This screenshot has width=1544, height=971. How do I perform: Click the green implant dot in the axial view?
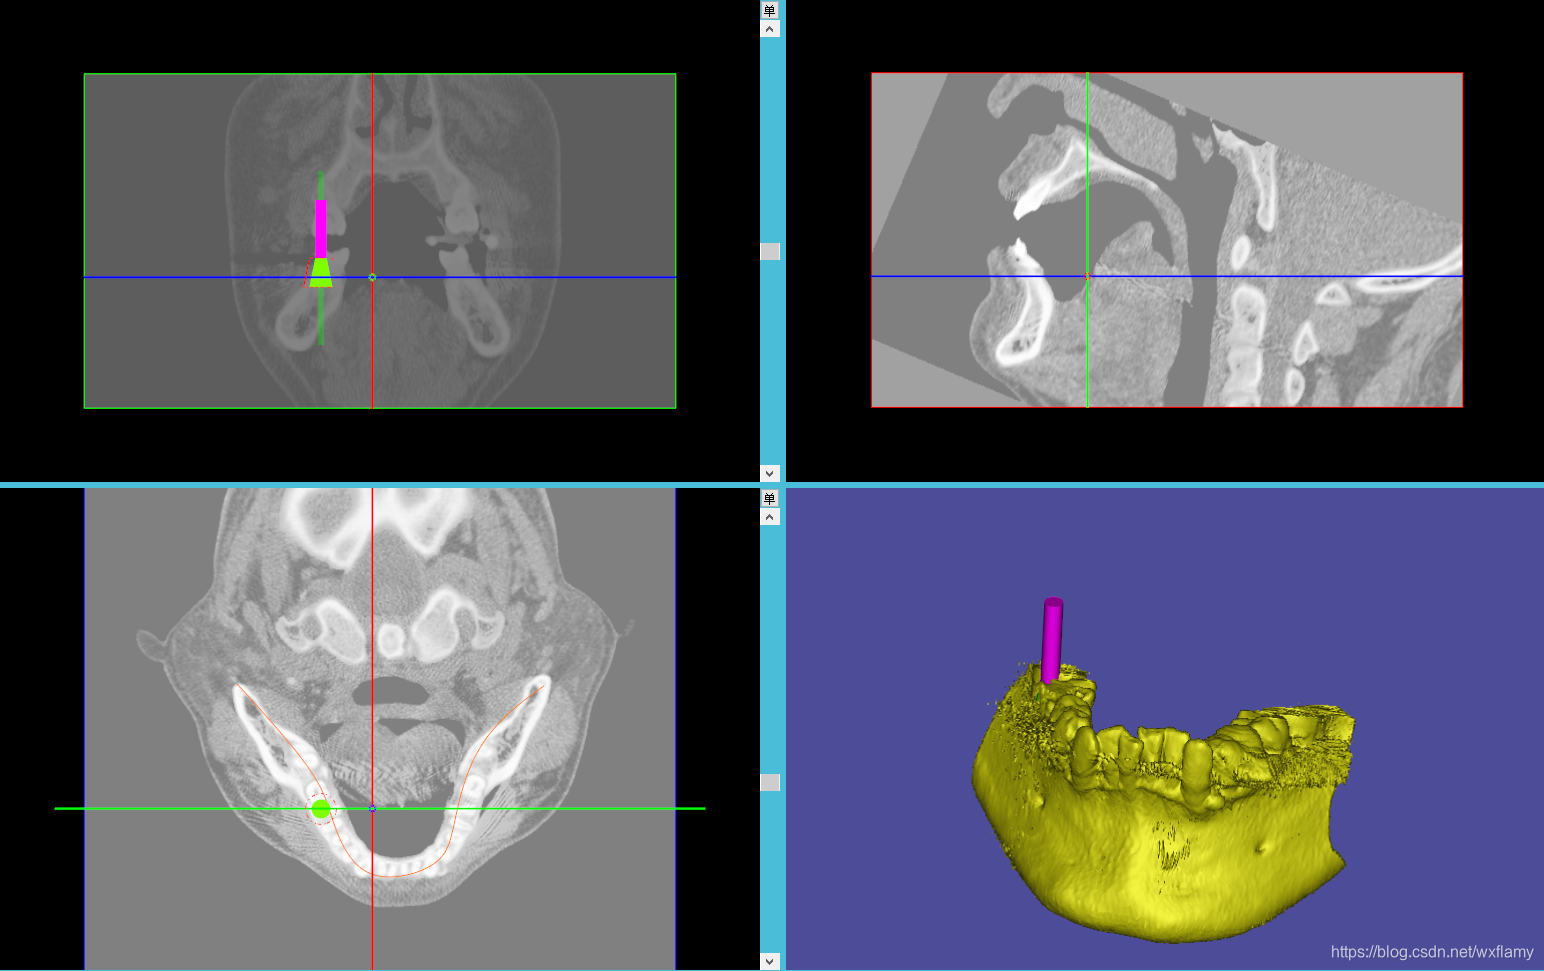pos(320,809)
